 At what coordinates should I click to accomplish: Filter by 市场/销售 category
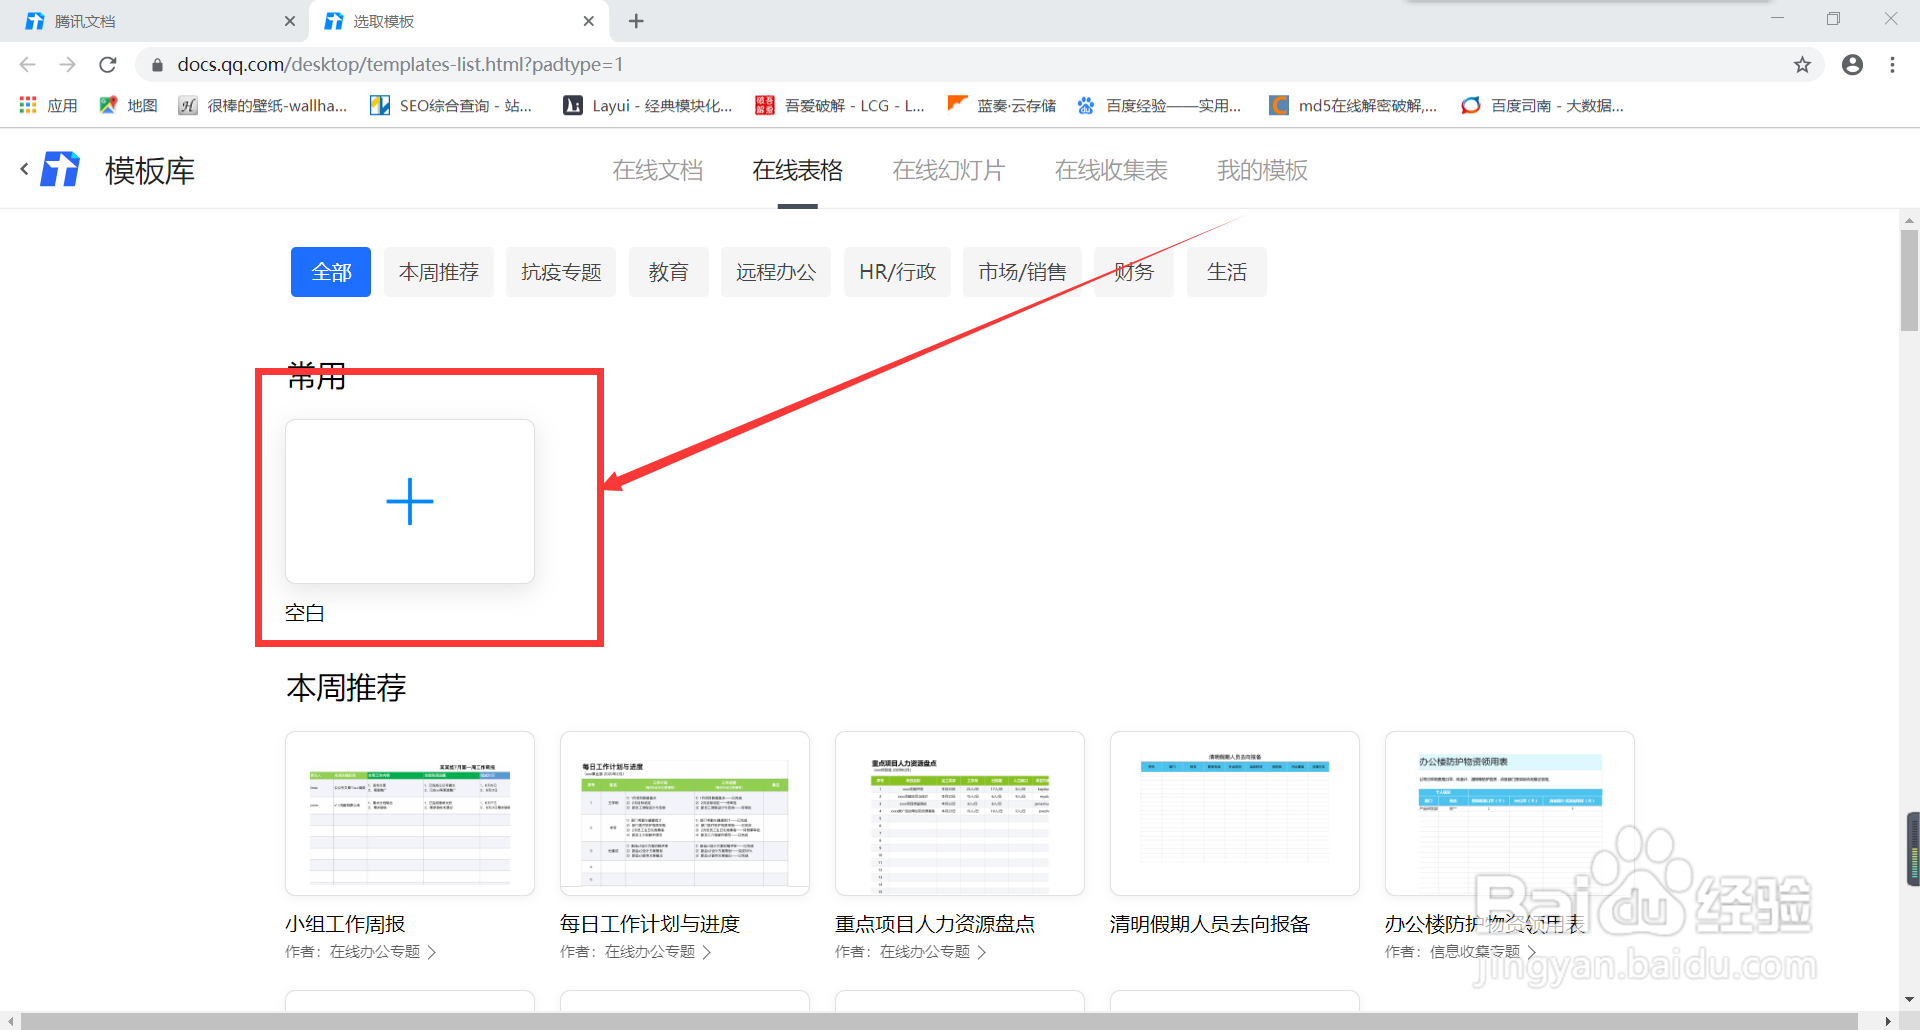[x=1022, y=272]
